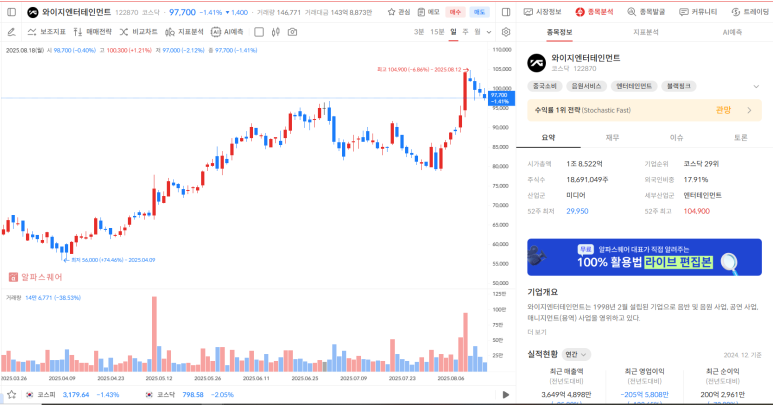Image resolution: width=773 pixels, height=405 pixels.
Task: Switch to the 종목정보 tab
Action: tap(559, 33)
